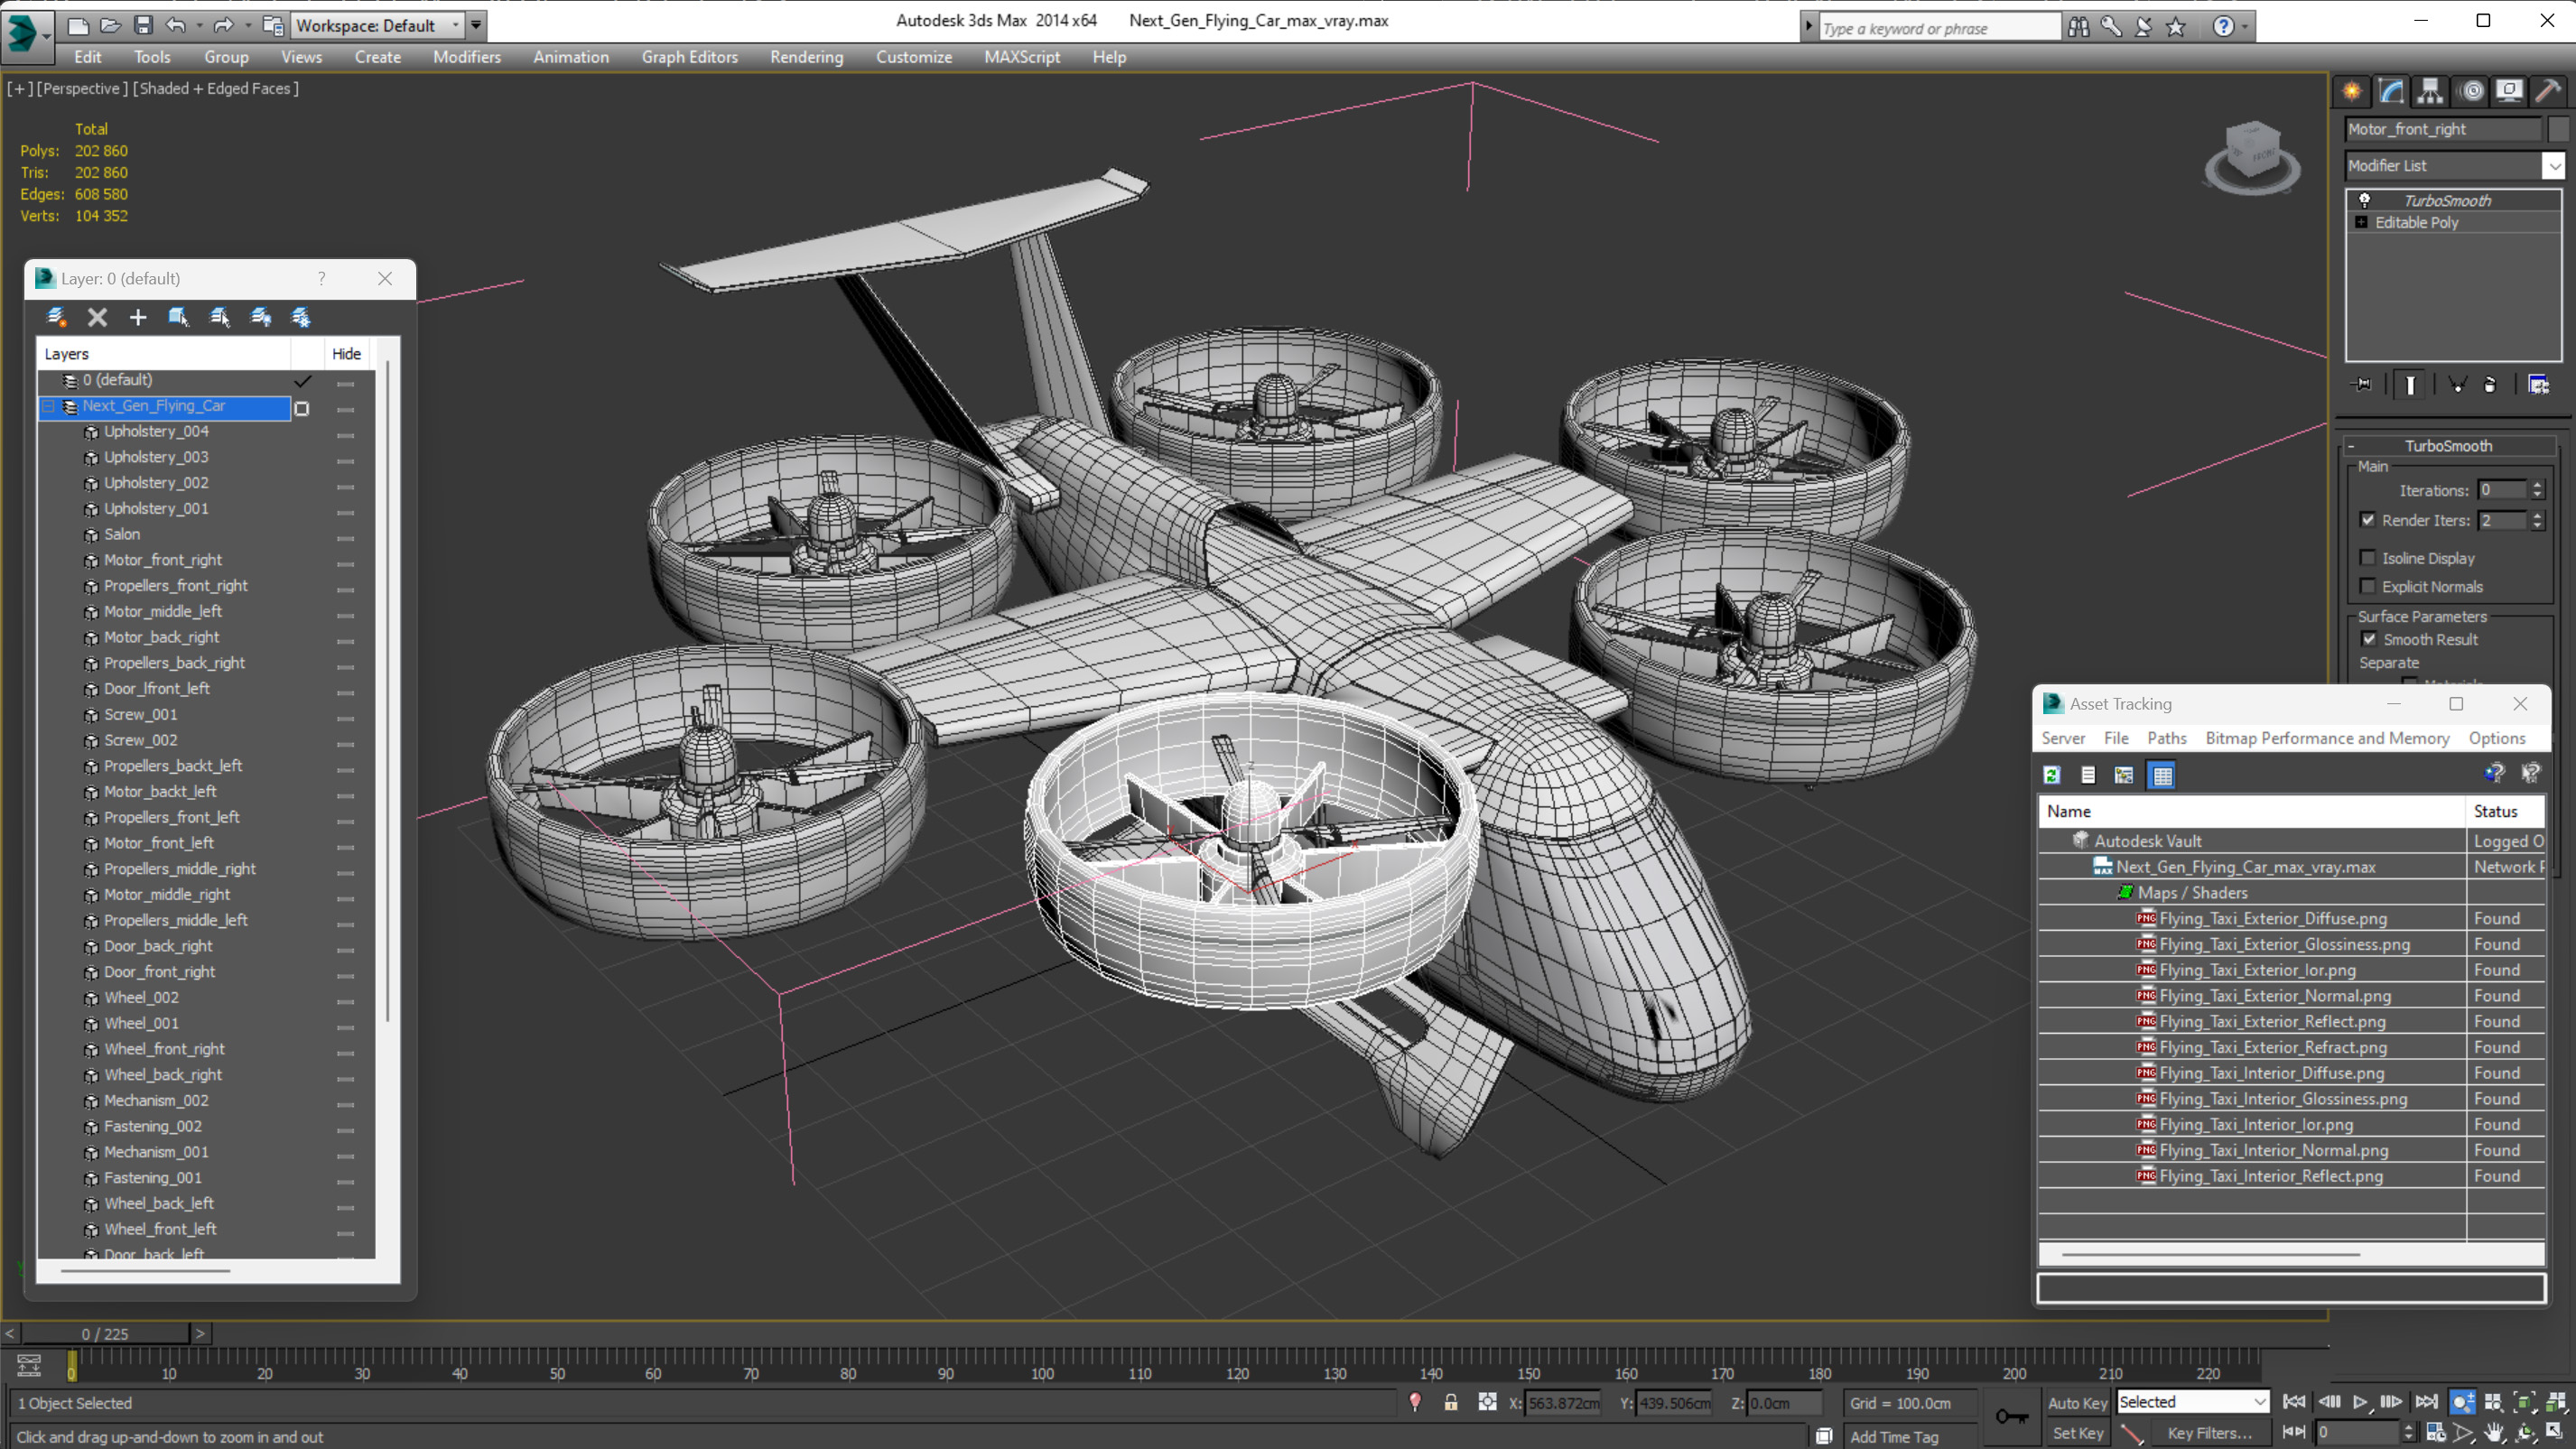Open the Selected key filter dropdown
Screen dimensions: 2576x1449
tap(2192, 1402)
